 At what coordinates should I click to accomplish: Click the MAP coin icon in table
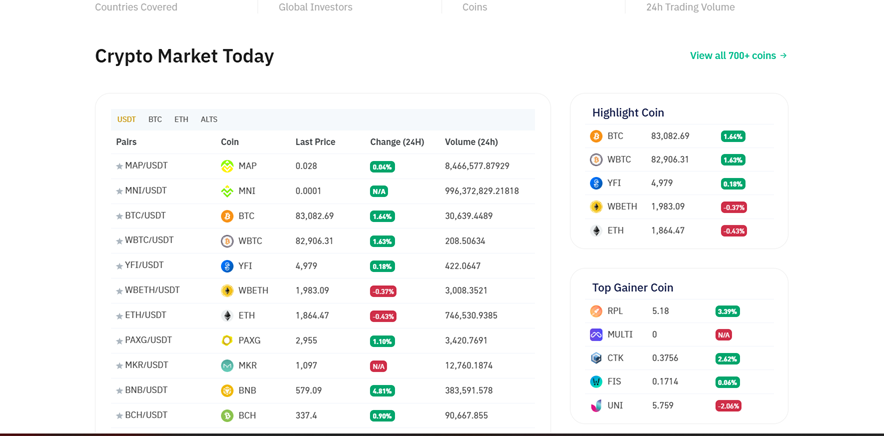227,166
